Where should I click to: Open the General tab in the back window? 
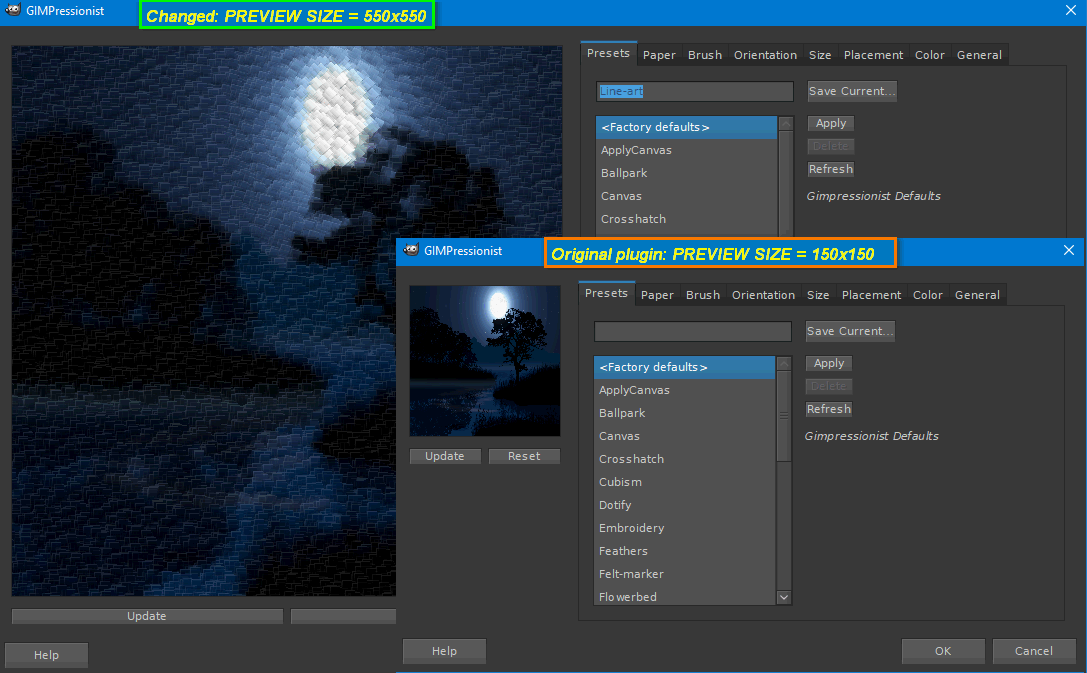click(x=979, y=55)
